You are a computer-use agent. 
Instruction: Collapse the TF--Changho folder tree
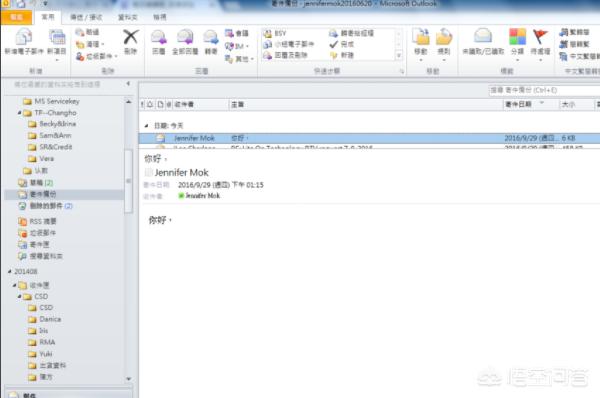tap(19, 113)
